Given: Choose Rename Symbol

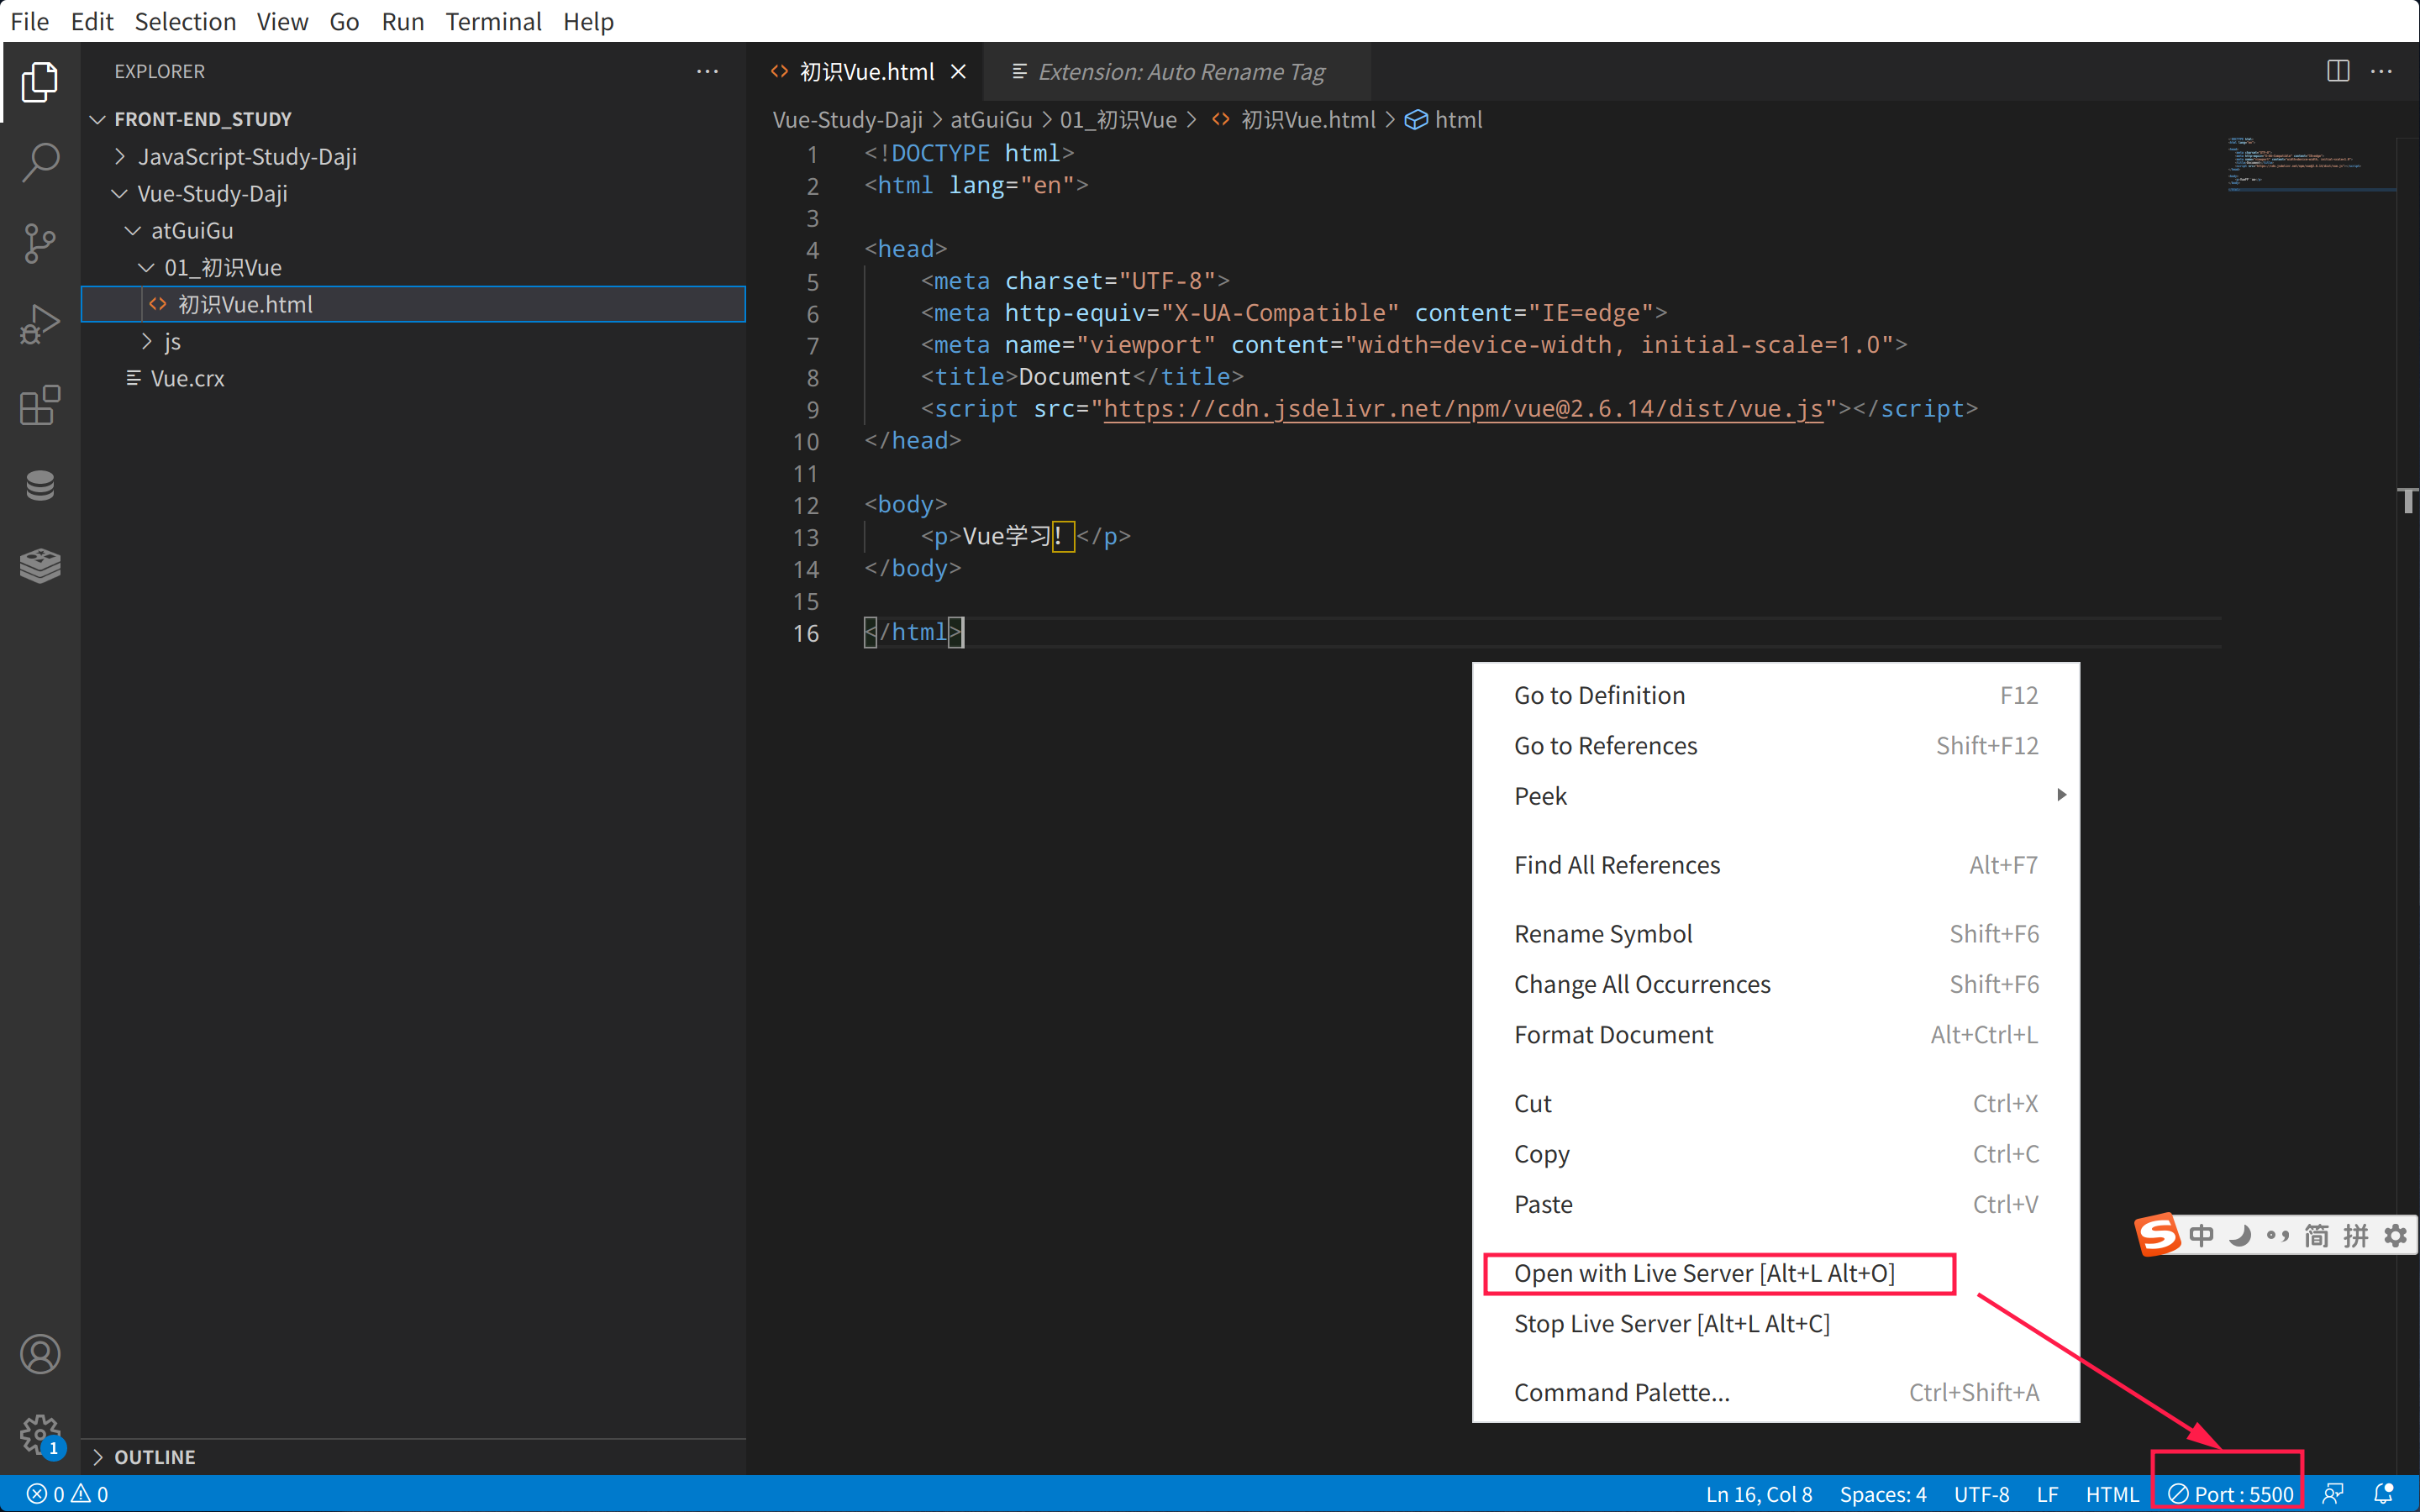Looking at the screenshot, I should click(1775, 933).
